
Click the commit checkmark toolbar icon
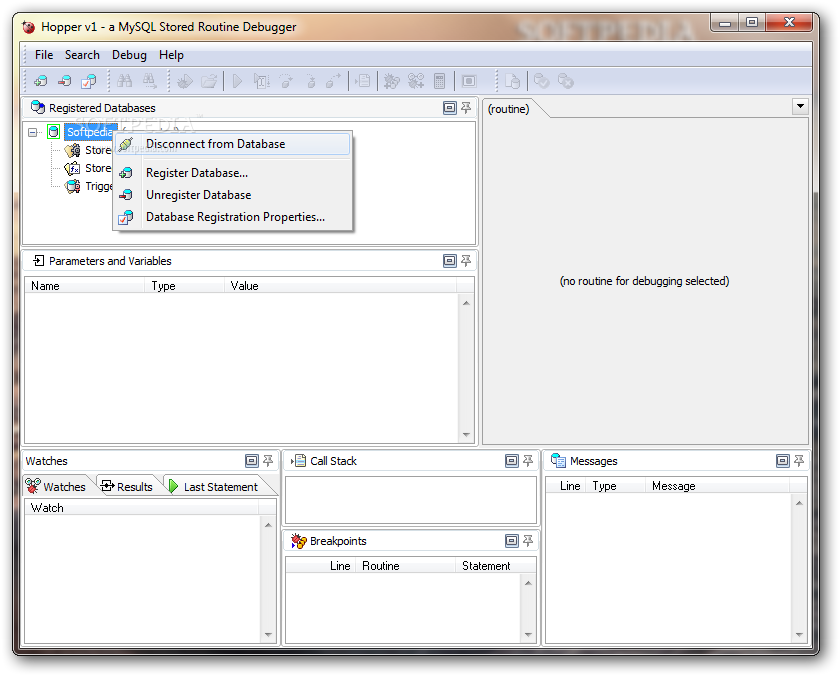click(542, 81)
